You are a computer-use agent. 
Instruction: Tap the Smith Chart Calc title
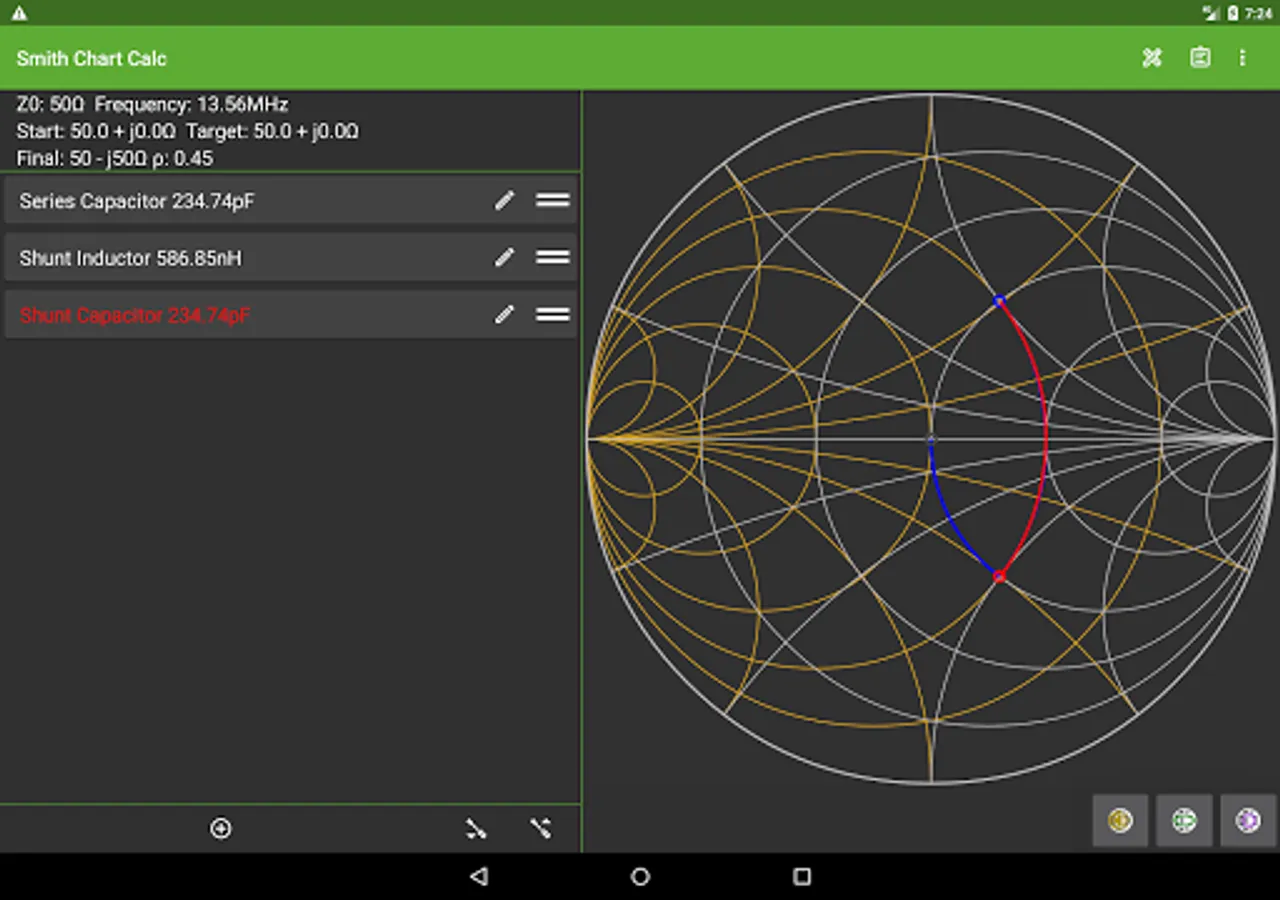(x=91, y=58)
